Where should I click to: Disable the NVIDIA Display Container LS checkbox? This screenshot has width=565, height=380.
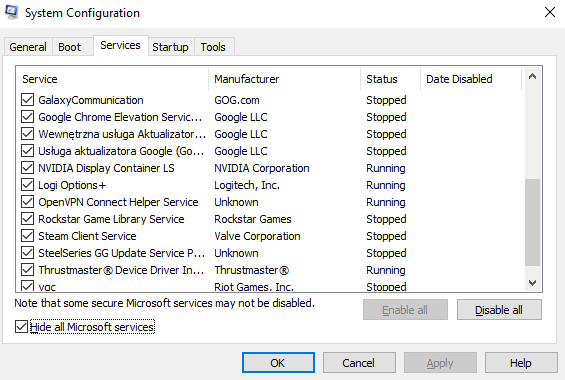point(27,168)
